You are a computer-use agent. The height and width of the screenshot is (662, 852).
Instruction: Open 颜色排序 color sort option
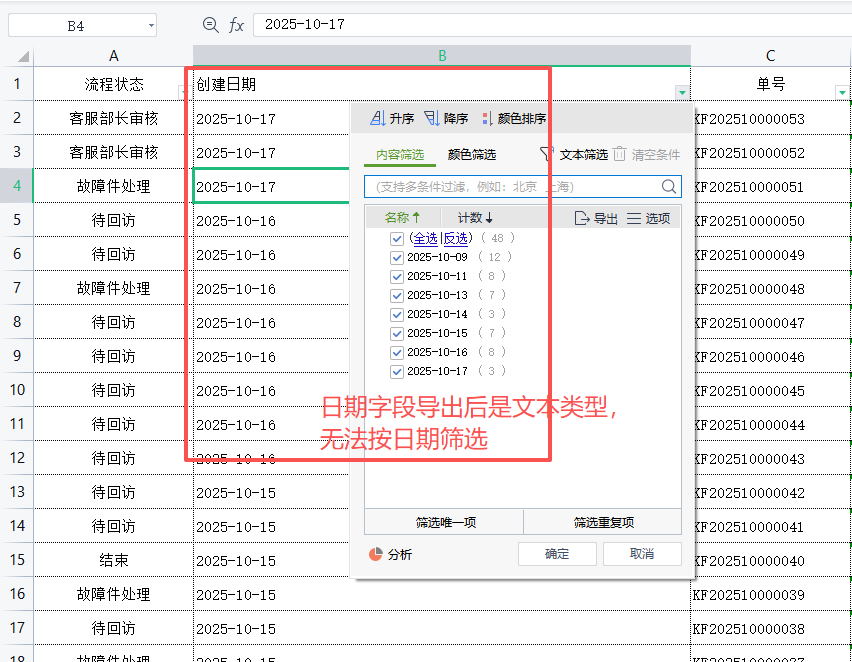[513, 118]
